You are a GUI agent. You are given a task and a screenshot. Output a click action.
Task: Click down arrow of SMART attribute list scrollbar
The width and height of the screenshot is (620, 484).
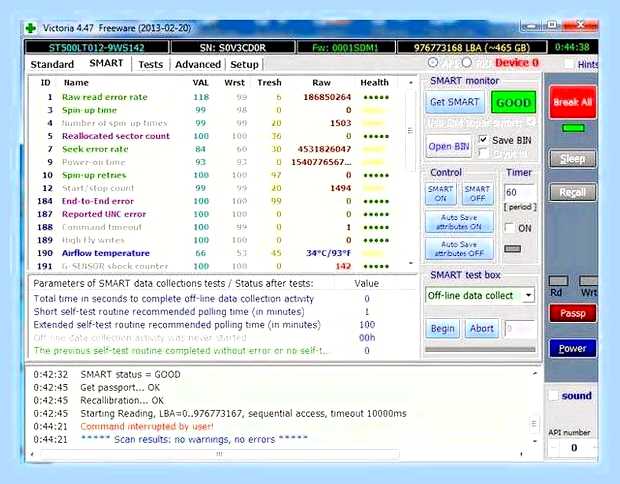coord(411,263)
